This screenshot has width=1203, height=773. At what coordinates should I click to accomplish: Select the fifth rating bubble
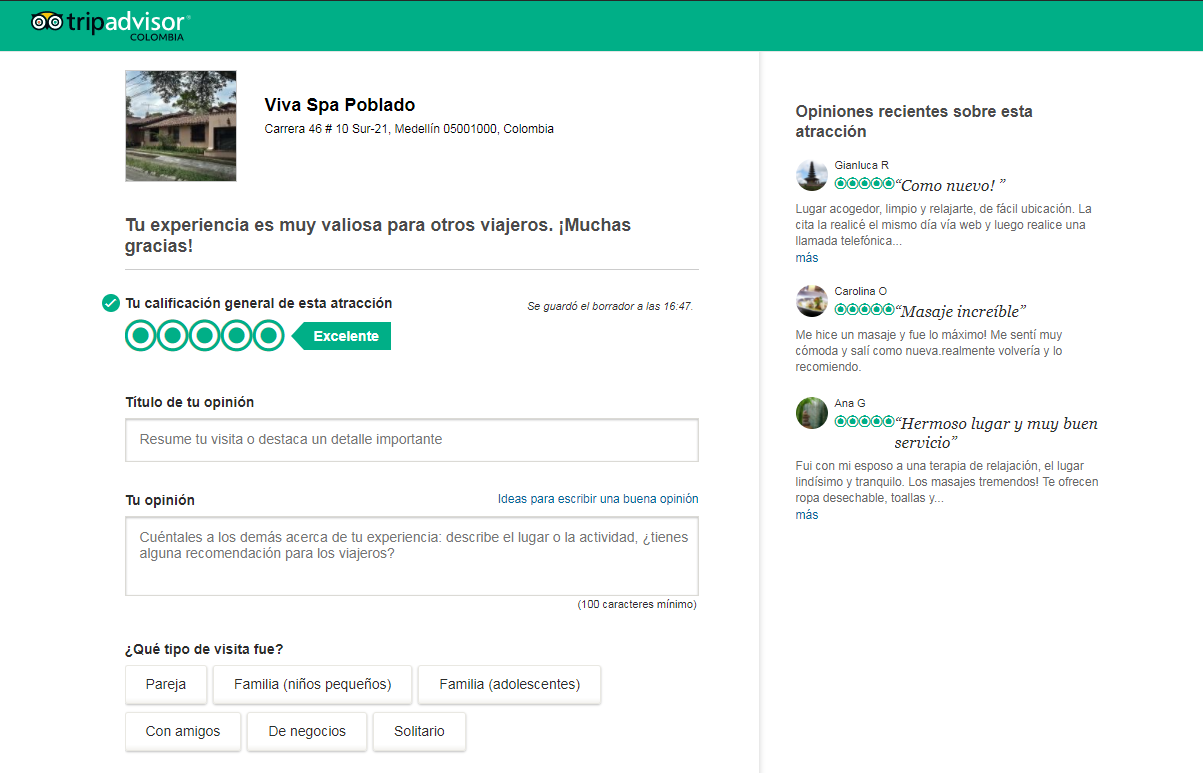[x=268, y=336]
